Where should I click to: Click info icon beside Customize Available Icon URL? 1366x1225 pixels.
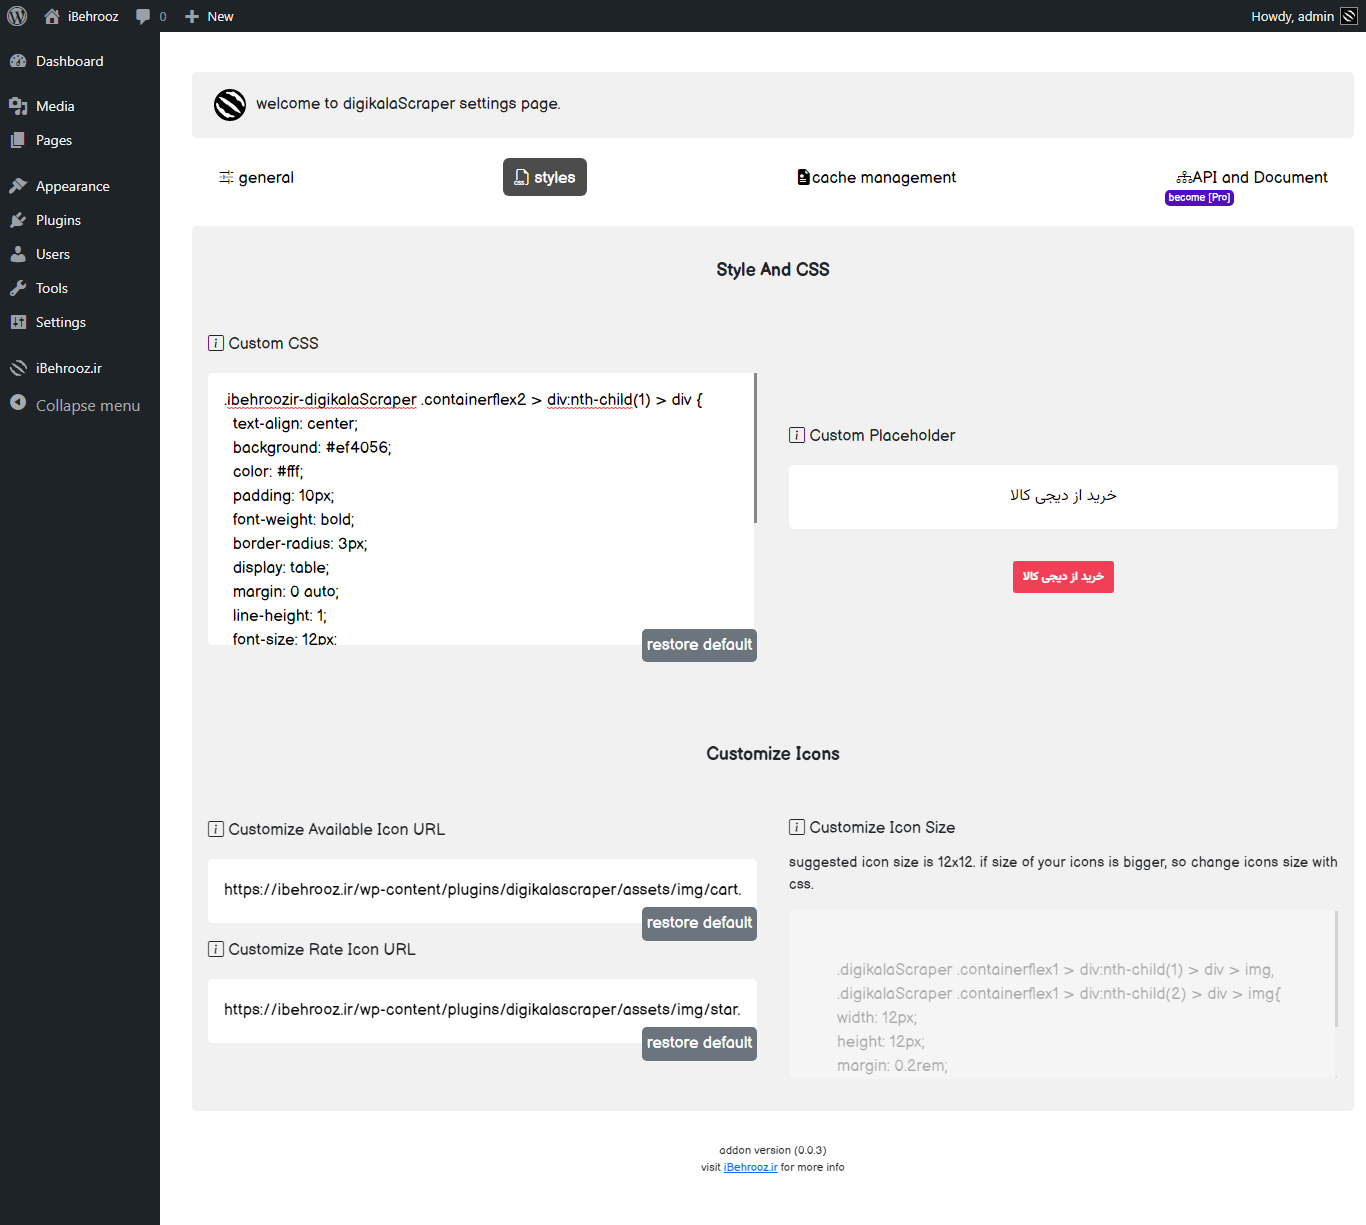pyautogui.click(x=216, y=829)
